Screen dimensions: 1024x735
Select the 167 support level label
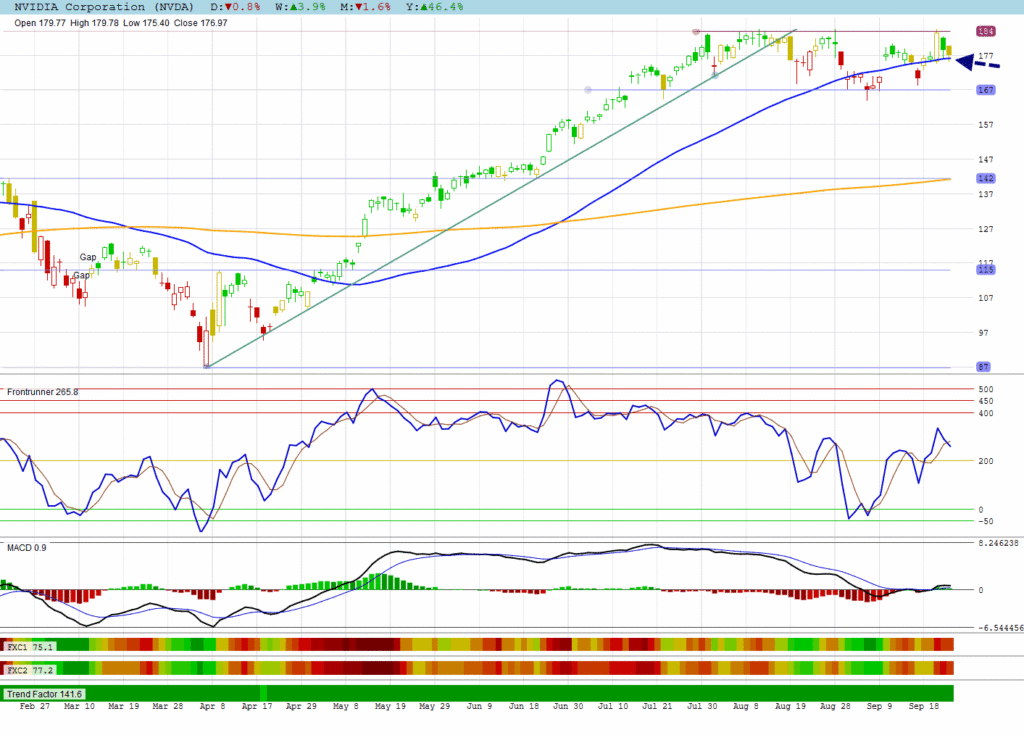point(985,90)
